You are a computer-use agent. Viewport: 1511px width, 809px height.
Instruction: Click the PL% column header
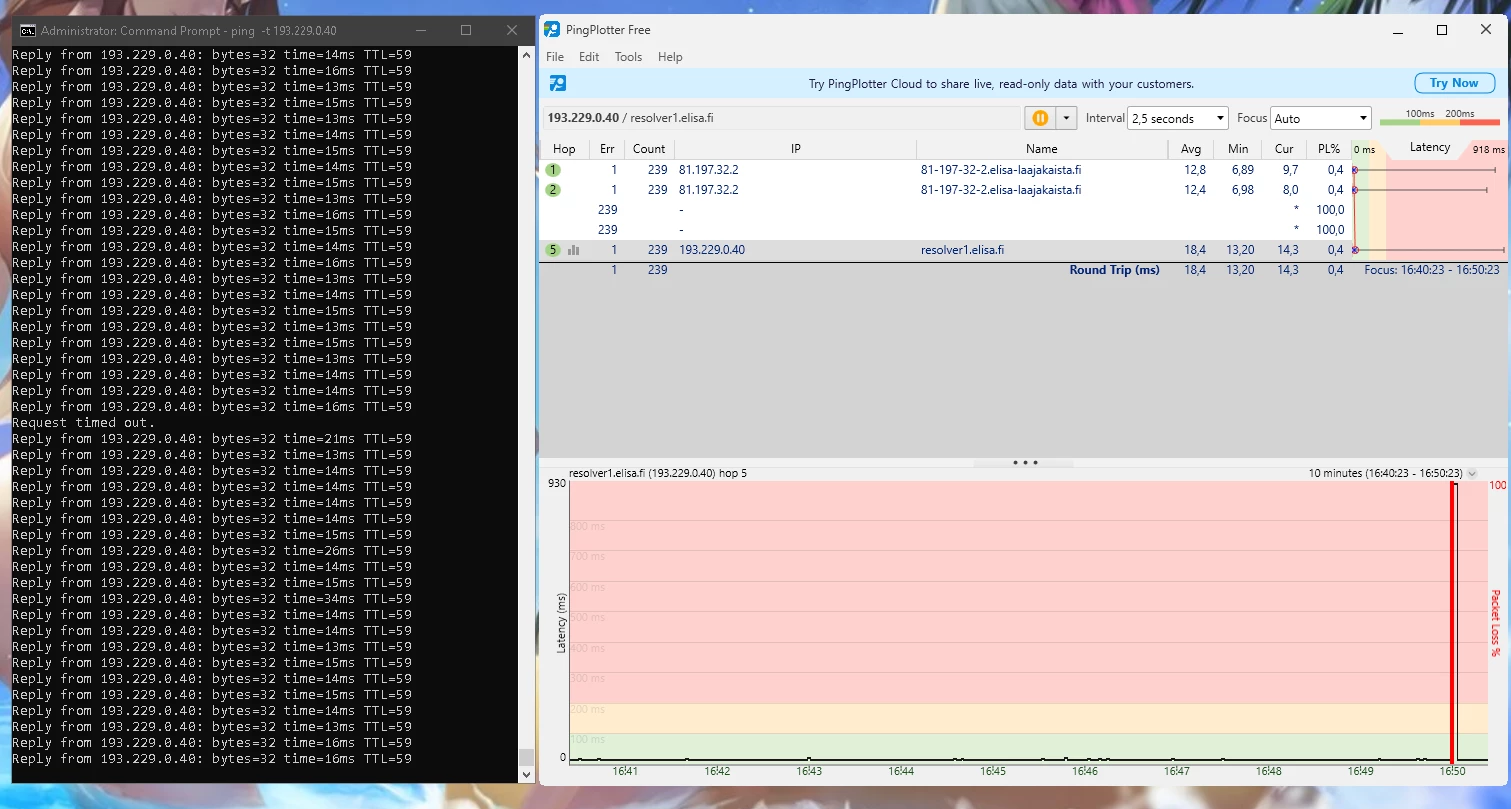pos(1328,149)
